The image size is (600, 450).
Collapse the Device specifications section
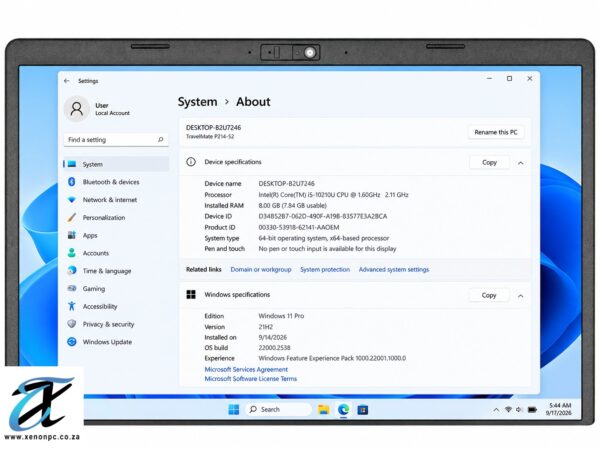click(x=520, y=163)
